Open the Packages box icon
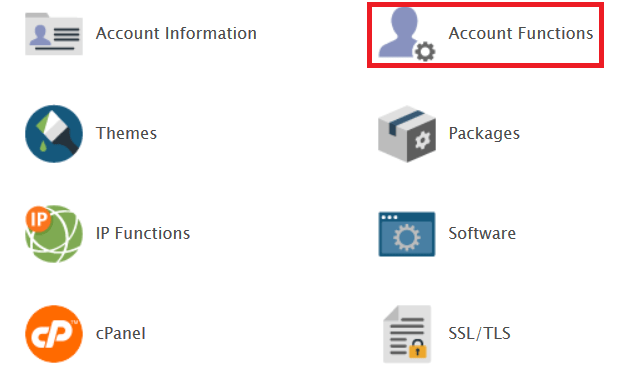This screenshot has height=370, width=621. click(x=407, y=134)
